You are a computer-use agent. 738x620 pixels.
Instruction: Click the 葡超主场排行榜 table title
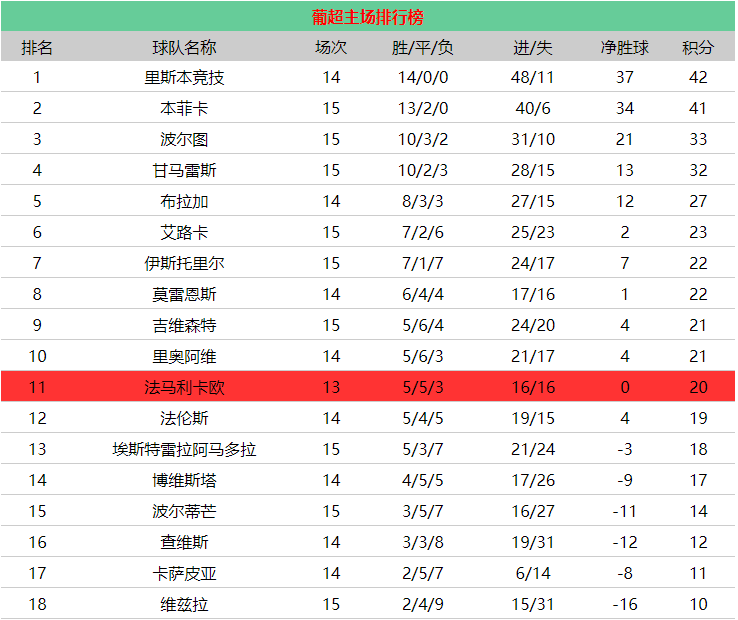tap(368, 17)
